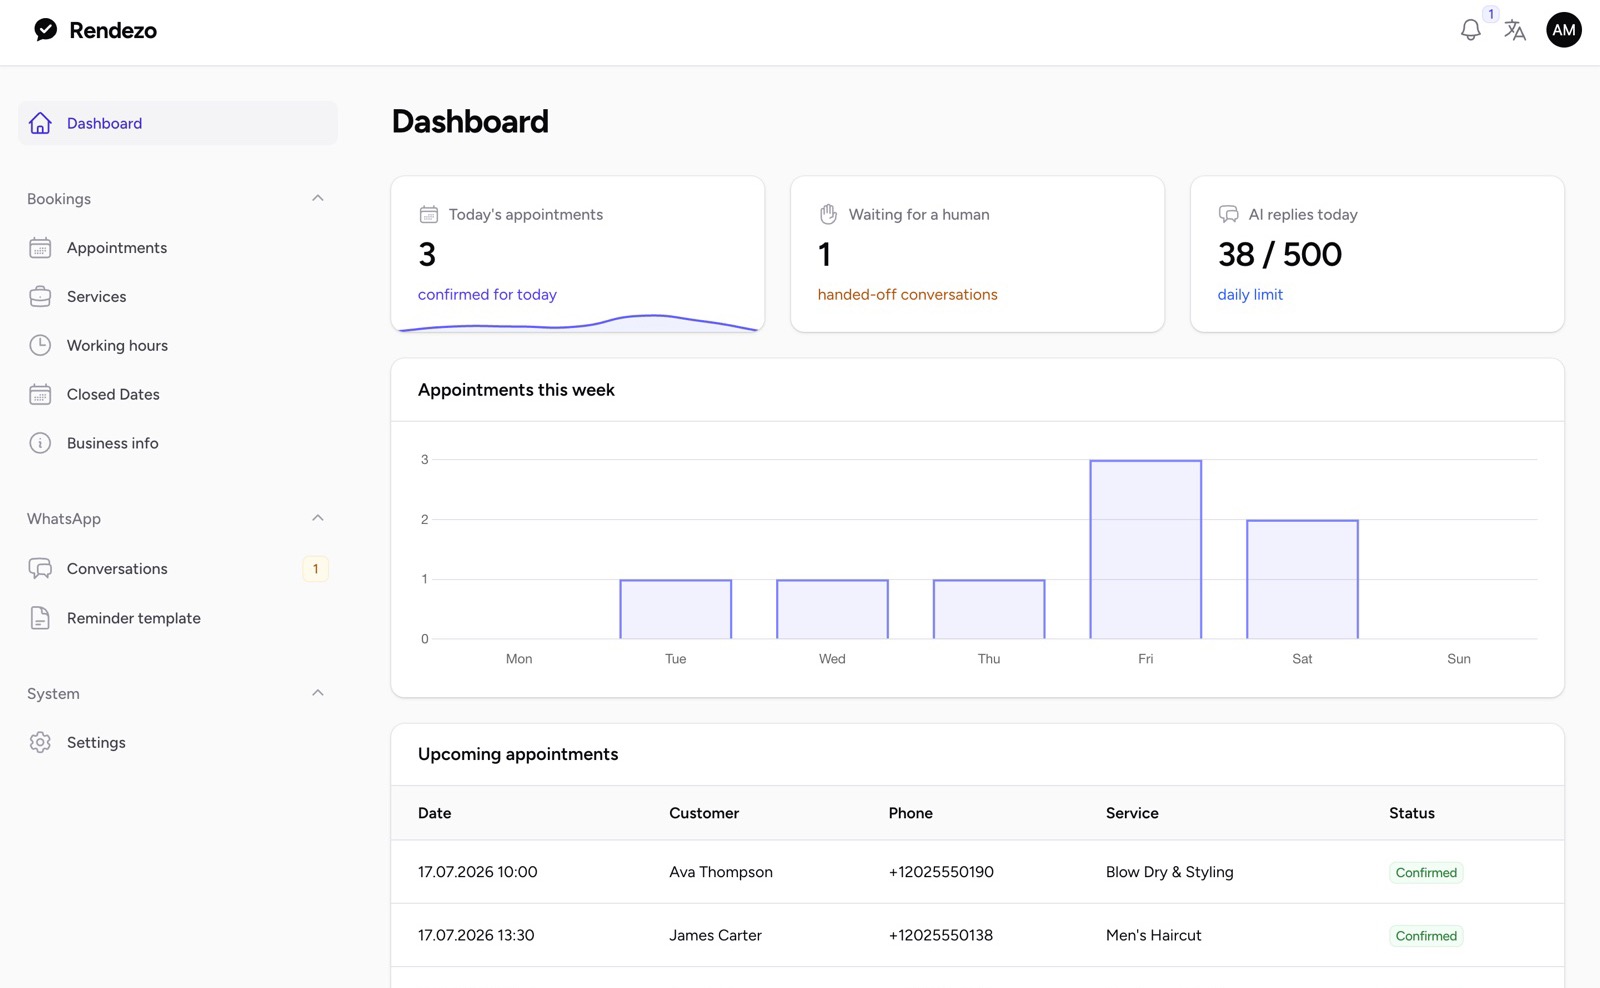
Task: Open Closed Dates in the sidebar
Action: tap(178, 394)
